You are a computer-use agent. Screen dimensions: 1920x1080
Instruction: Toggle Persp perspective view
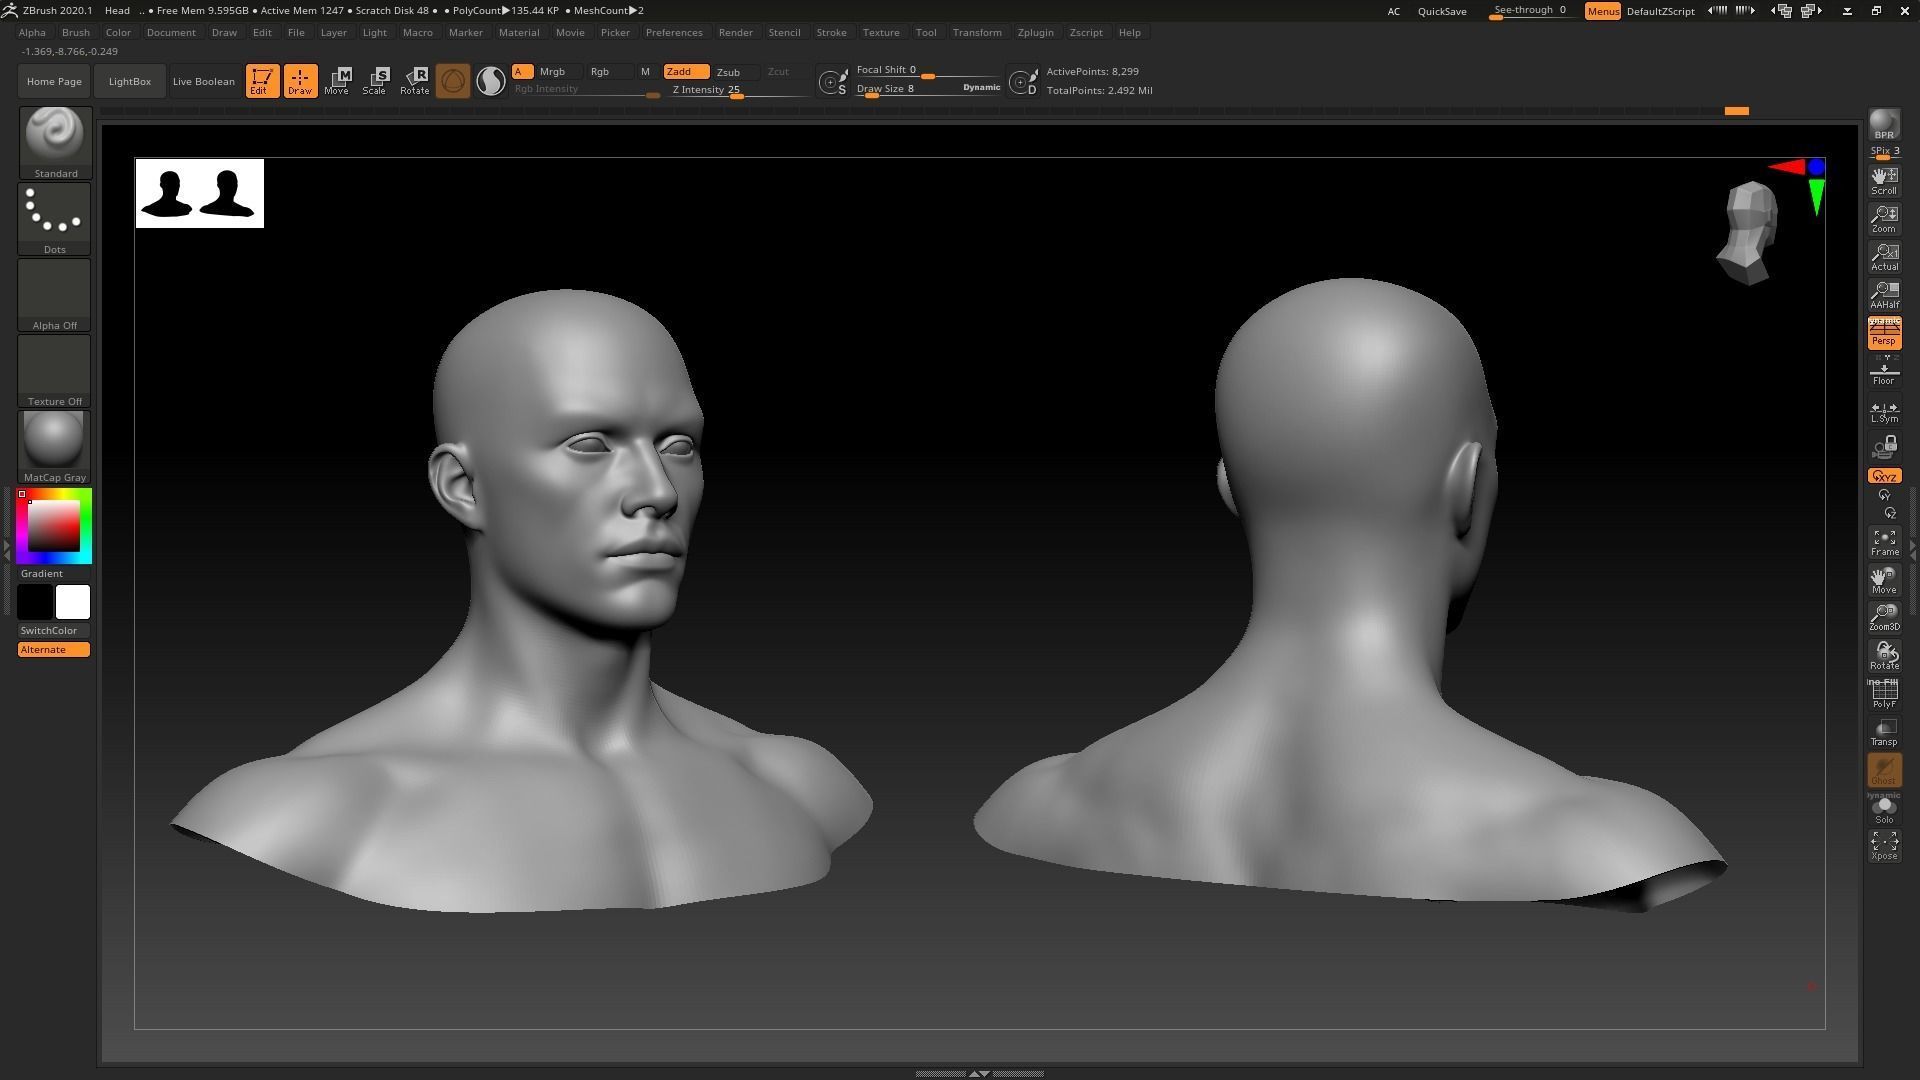1884,333
